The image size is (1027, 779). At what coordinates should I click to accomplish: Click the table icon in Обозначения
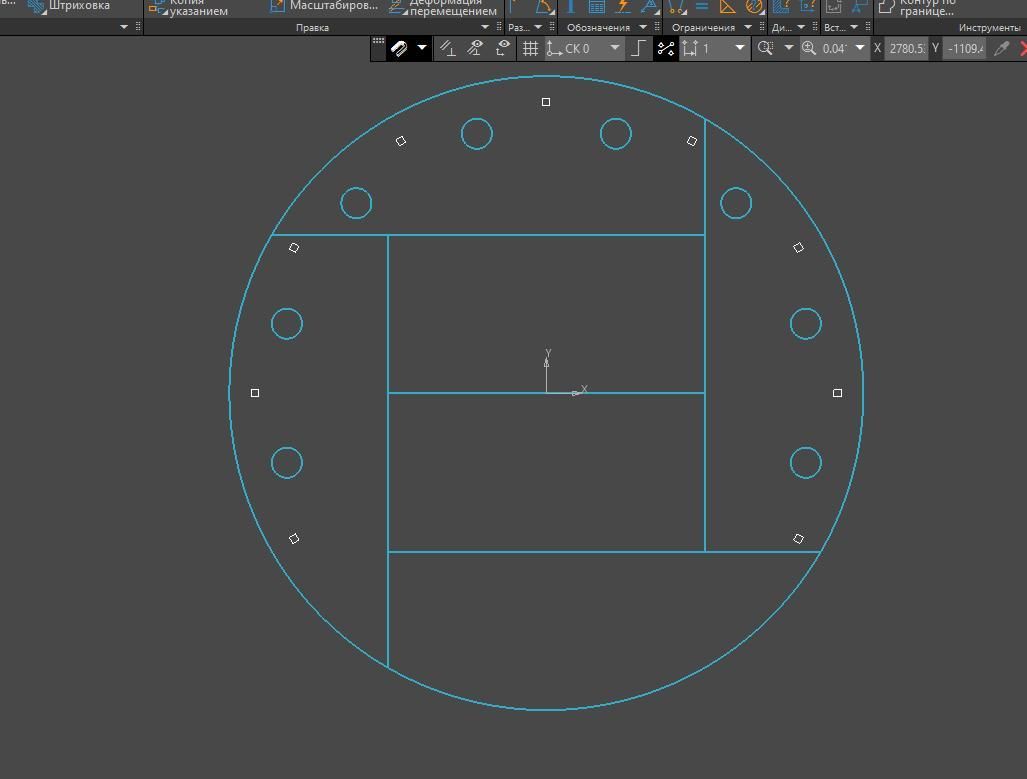[597, 7]
